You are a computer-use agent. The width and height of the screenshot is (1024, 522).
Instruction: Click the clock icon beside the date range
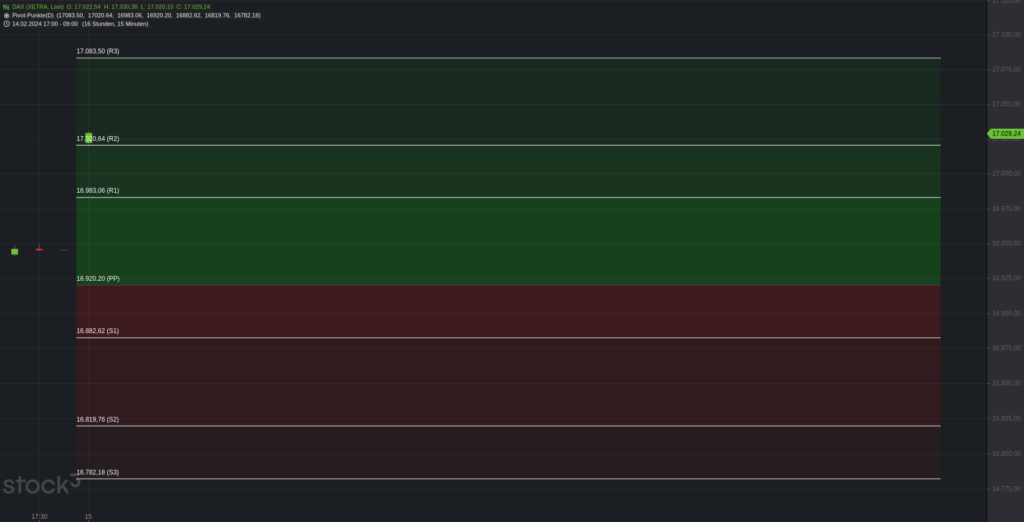click(7, 24)
